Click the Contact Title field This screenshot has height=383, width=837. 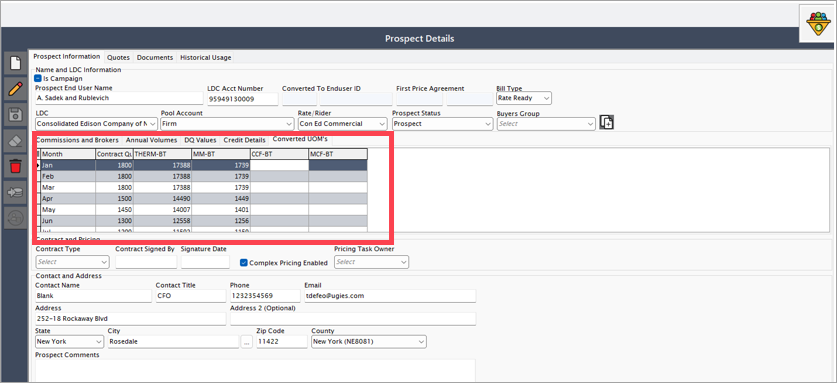click(191, 296)
